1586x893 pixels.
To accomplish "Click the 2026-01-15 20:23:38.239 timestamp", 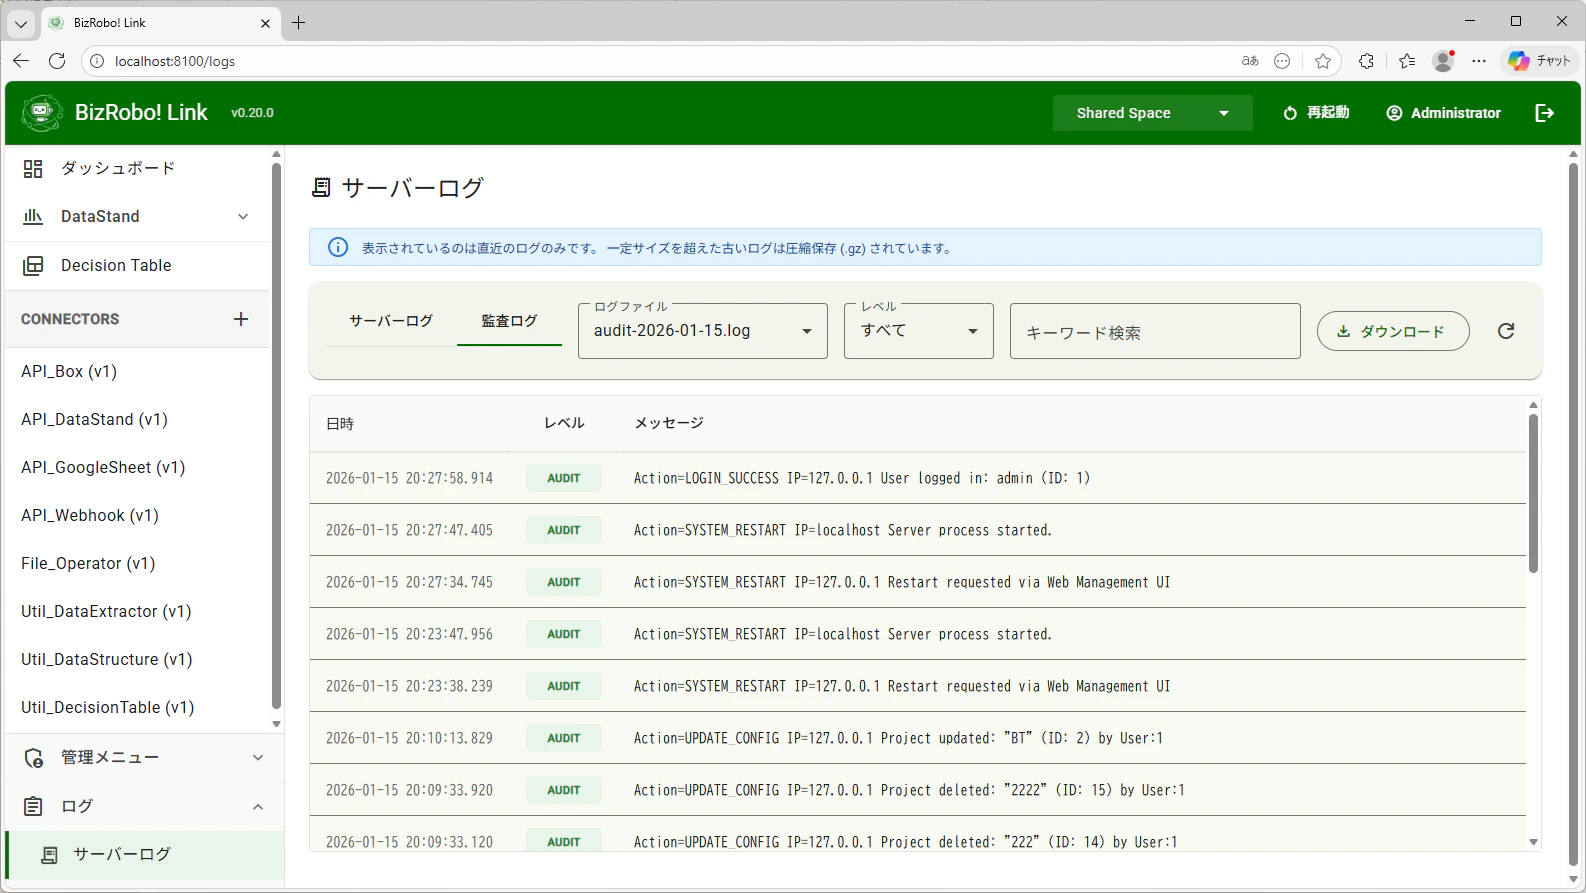I will pyautogui.click(x=409, y=686).
